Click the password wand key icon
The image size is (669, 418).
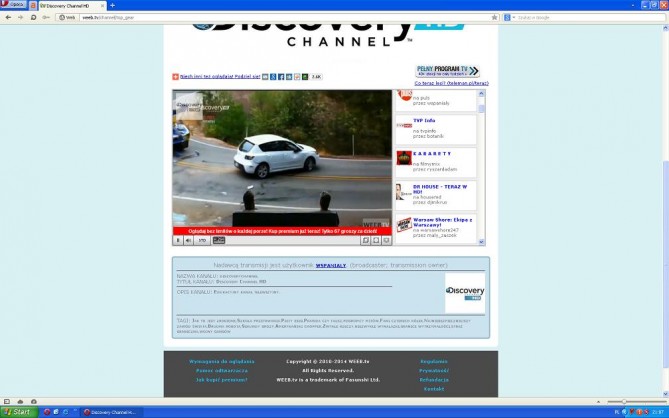click(x=46, y=17)
